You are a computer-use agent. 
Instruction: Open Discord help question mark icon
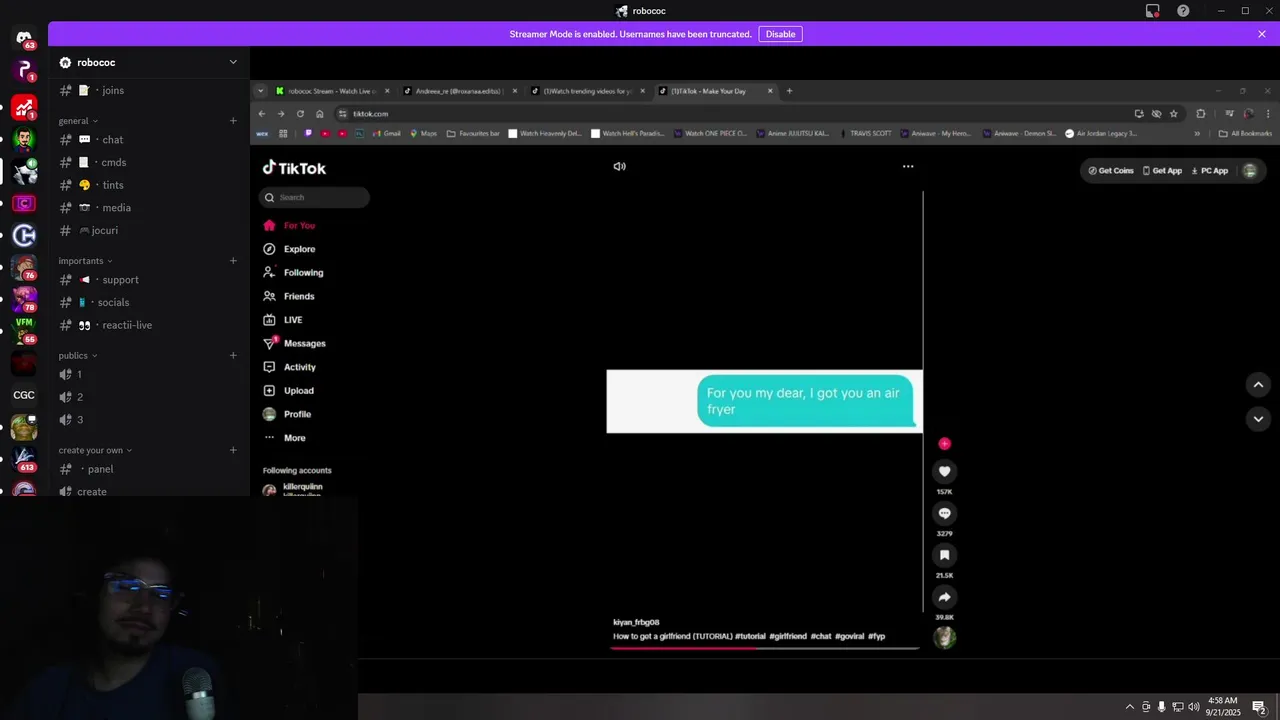click(x=1183, y=11)
